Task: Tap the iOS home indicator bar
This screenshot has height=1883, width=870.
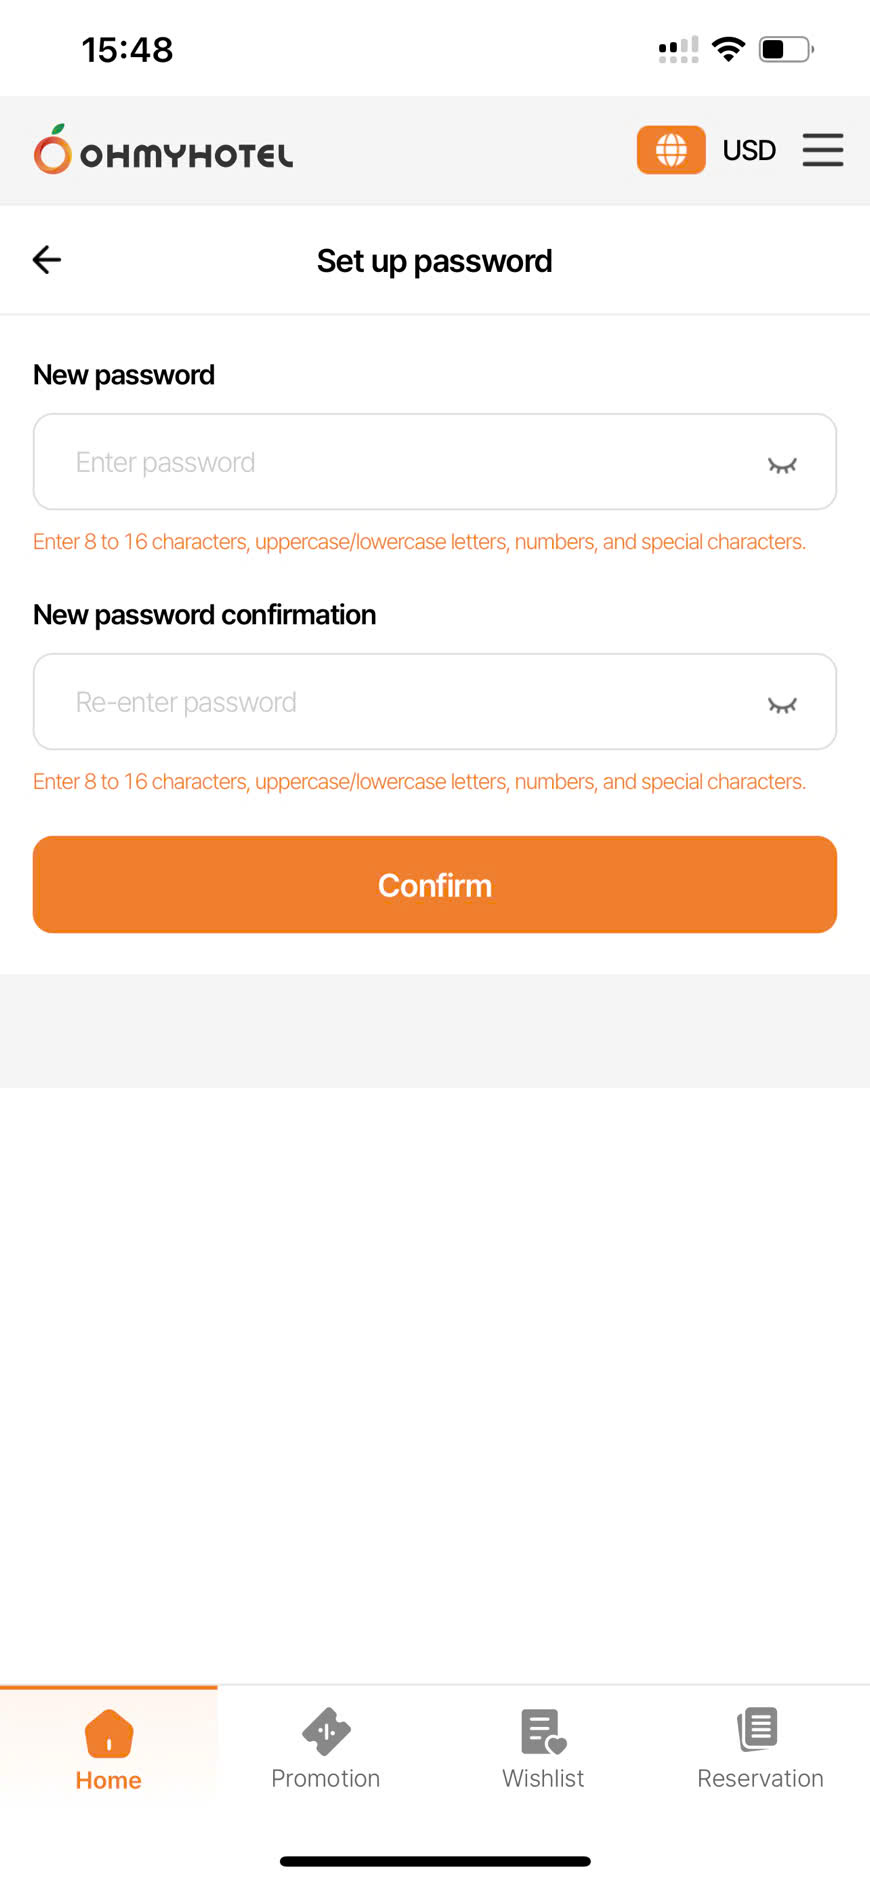Action: coord(435,1861)
